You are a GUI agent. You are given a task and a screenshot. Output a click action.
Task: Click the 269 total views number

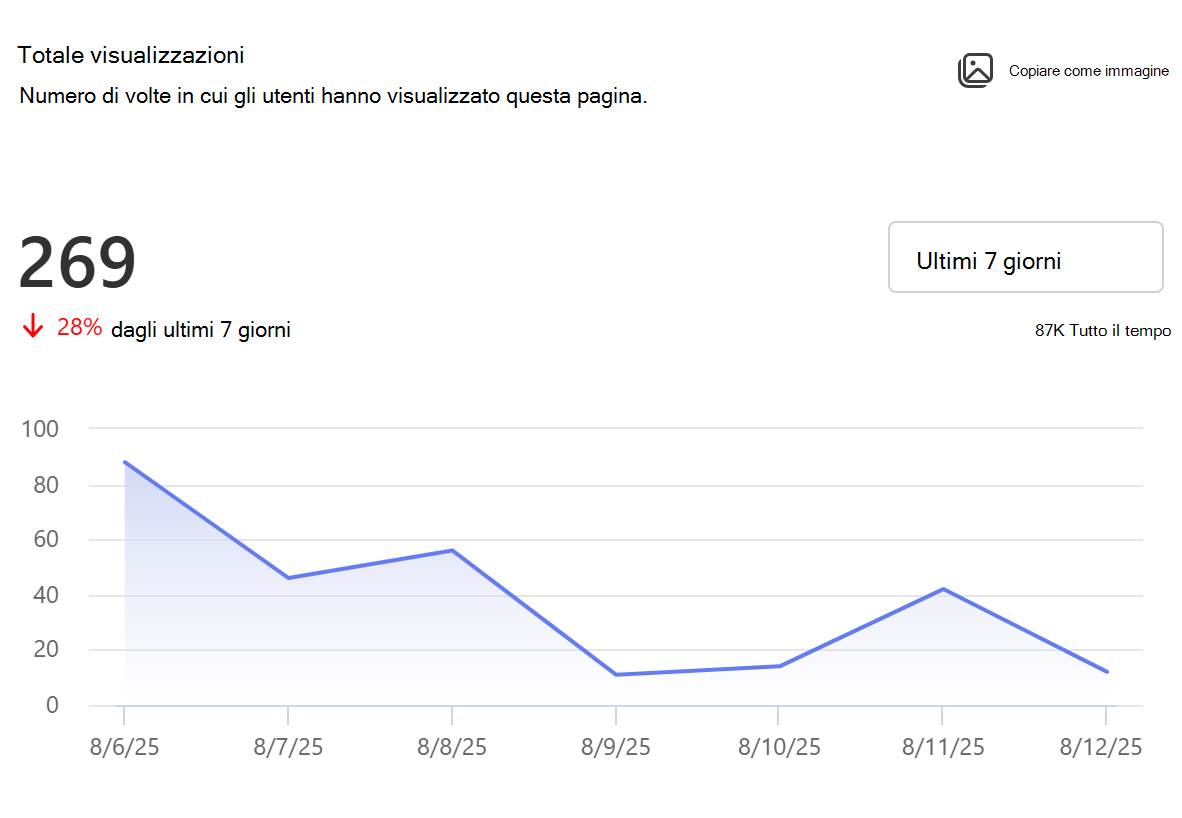coord(76,262)
